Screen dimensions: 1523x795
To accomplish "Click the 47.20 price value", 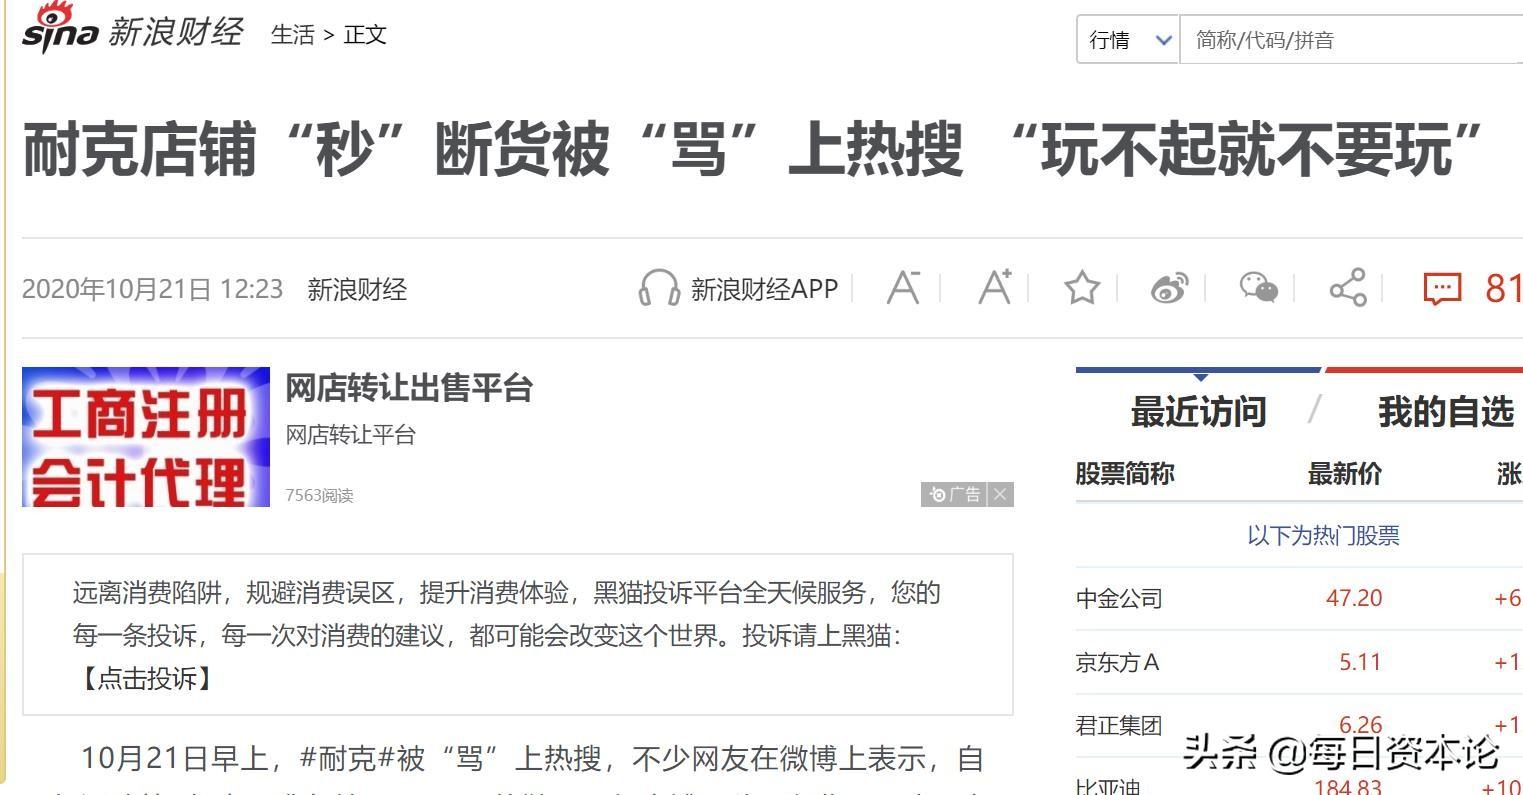I will 1354,598.
